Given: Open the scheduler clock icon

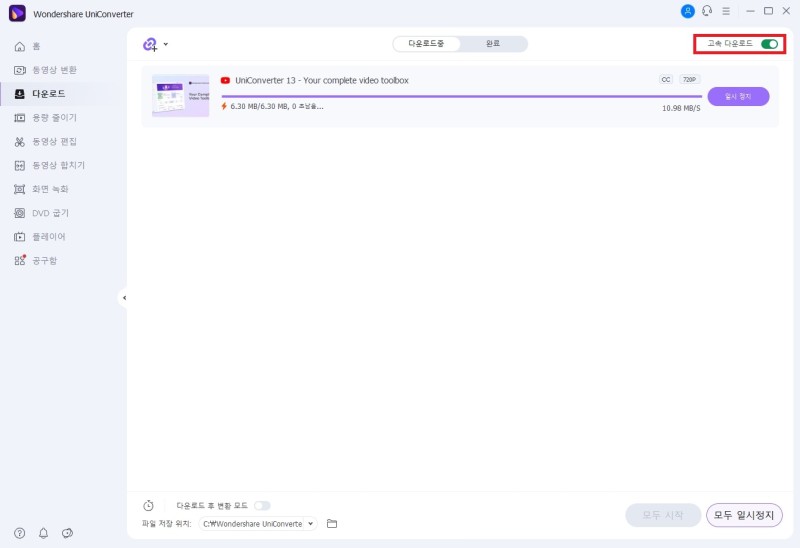Looking at the screenshot, I should [148, 506].
